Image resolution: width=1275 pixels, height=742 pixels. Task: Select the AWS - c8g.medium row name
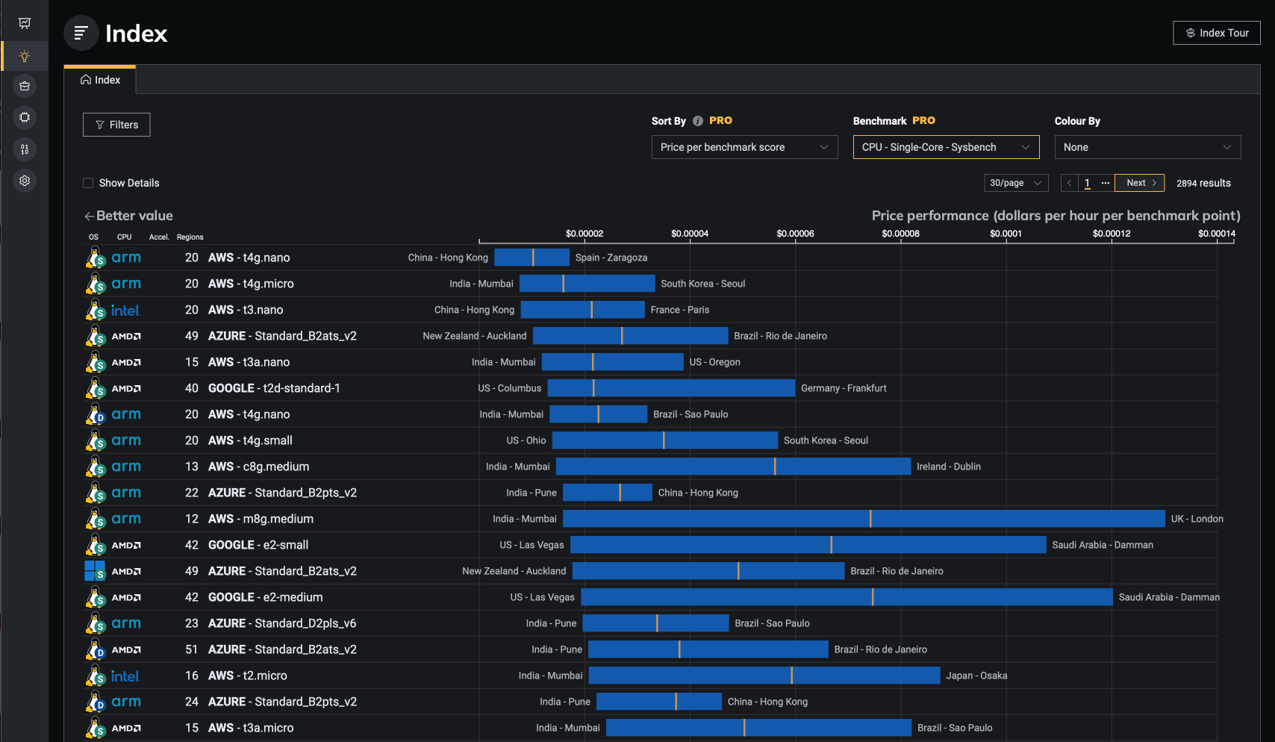[x=258, y=466]
